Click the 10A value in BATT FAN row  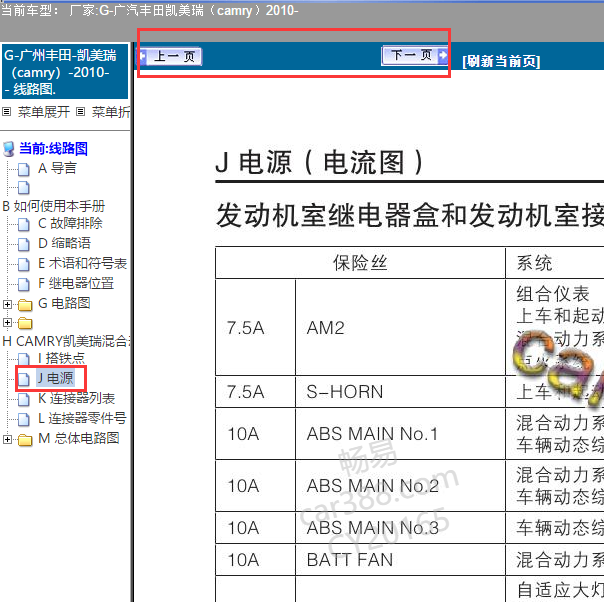243,560
